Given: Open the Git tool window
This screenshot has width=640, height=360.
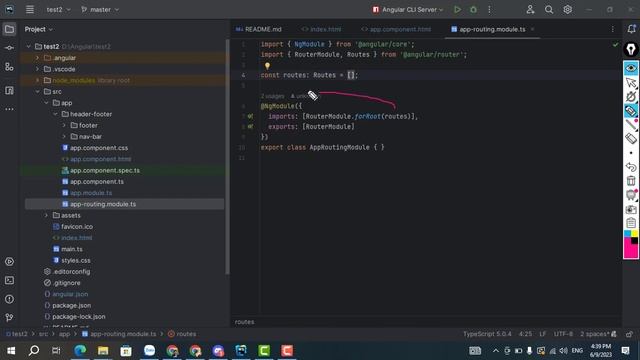Looking at the screenshot, I should [9, 317].
